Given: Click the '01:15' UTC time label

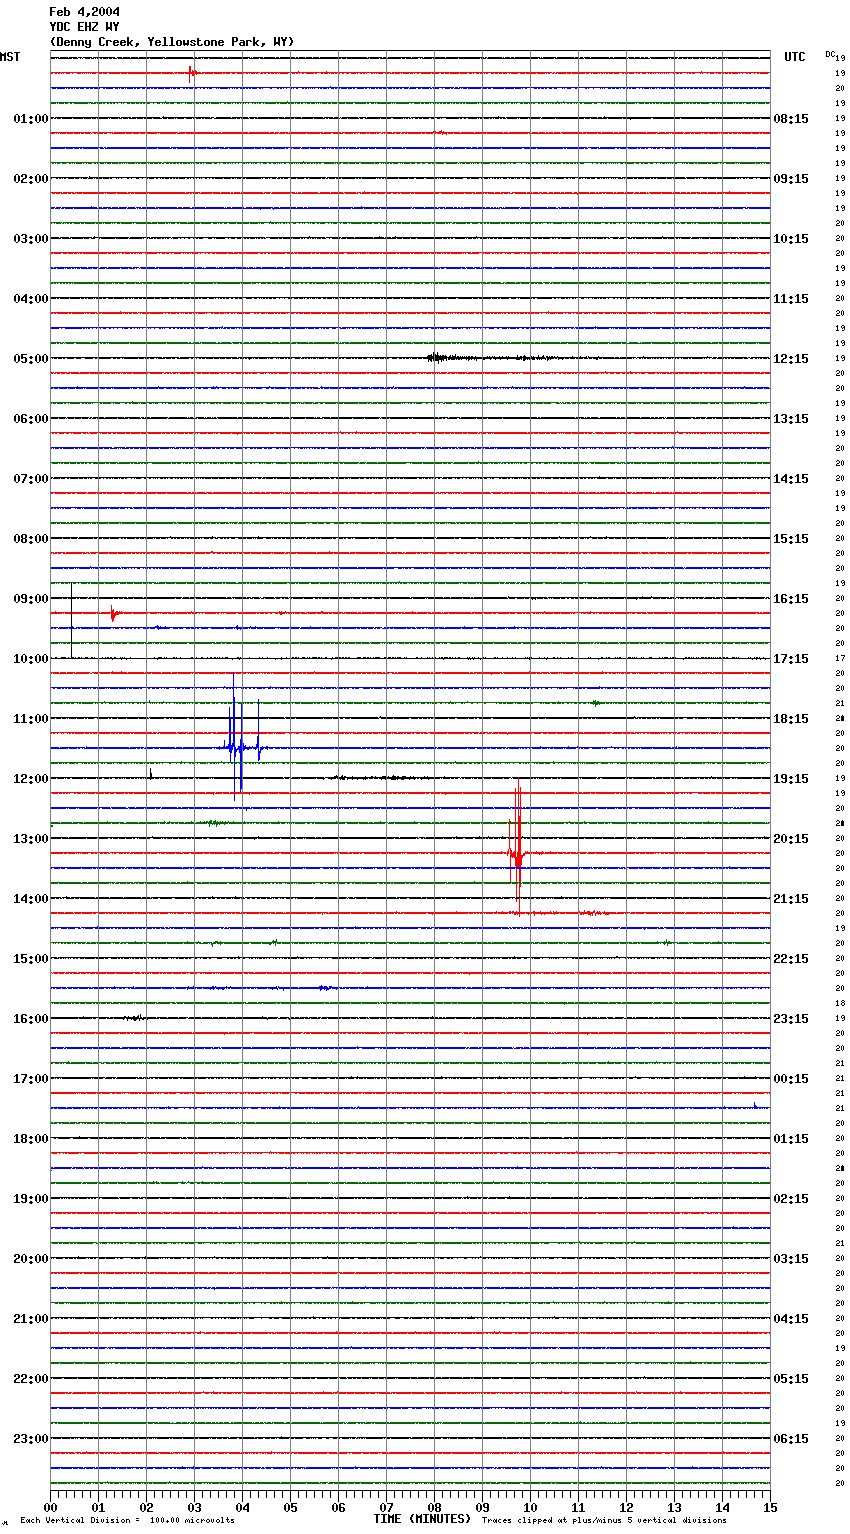Looking at the screenshot, I should click(x=791, y=1139).
